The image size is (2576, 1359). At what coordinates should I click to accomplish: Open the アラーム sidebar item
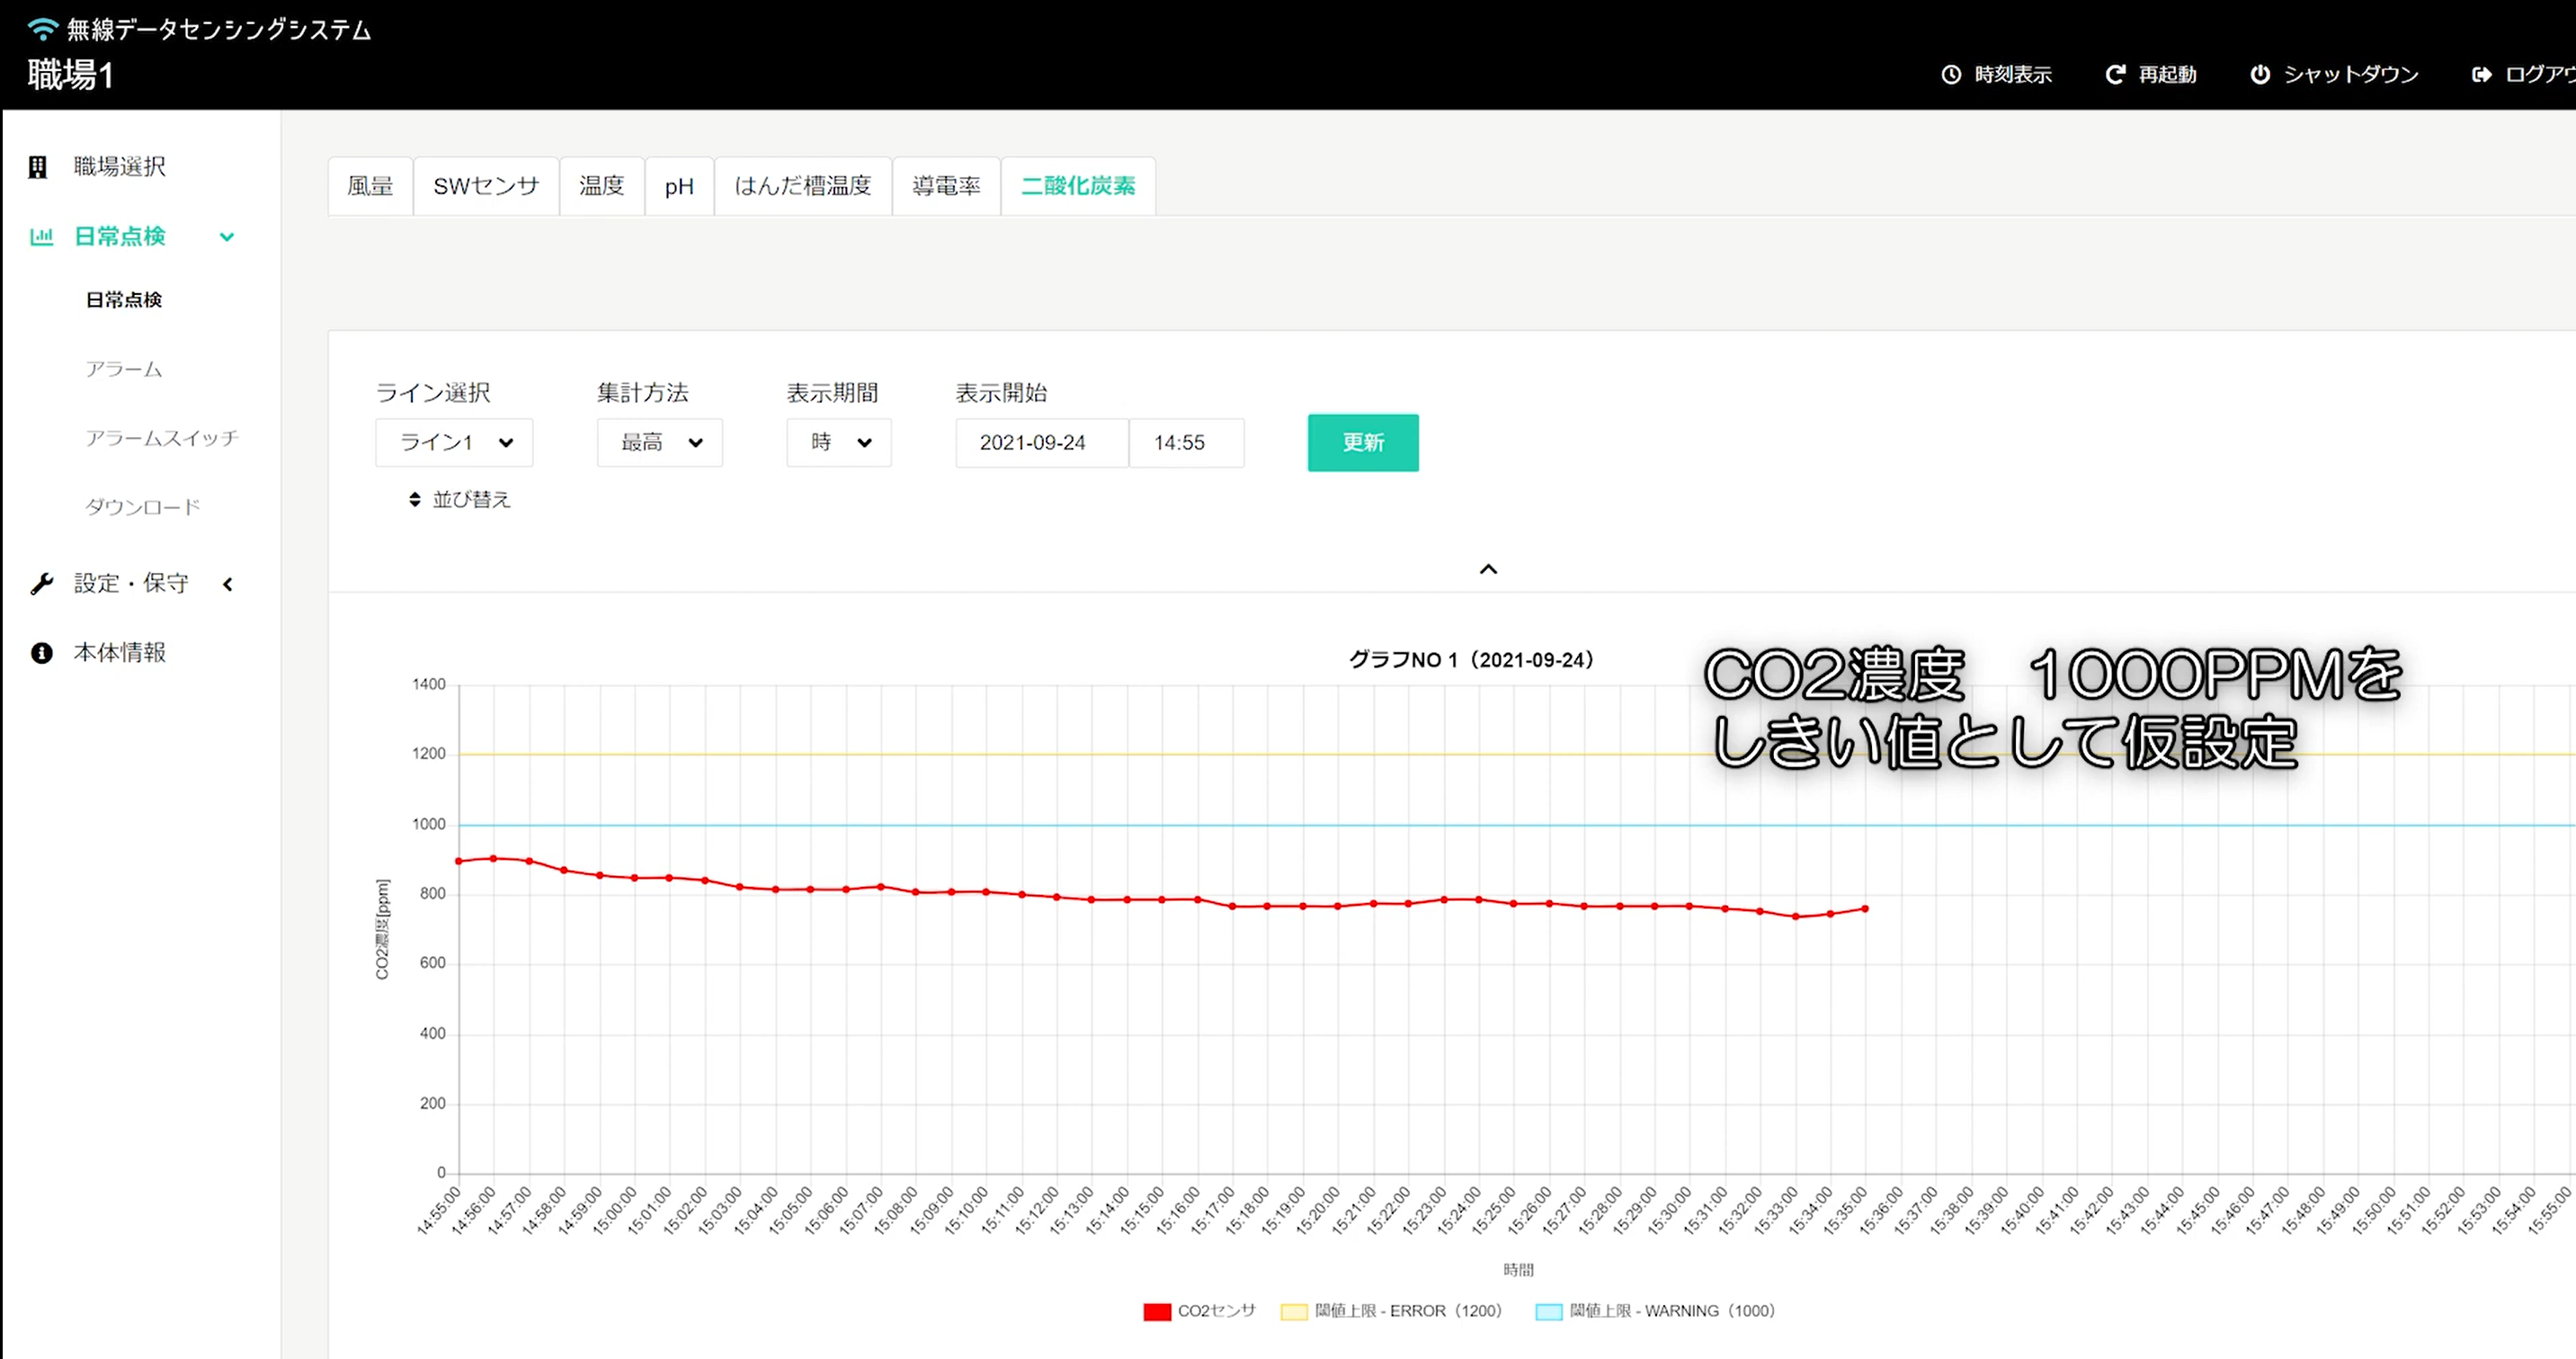tap(124, 369)
